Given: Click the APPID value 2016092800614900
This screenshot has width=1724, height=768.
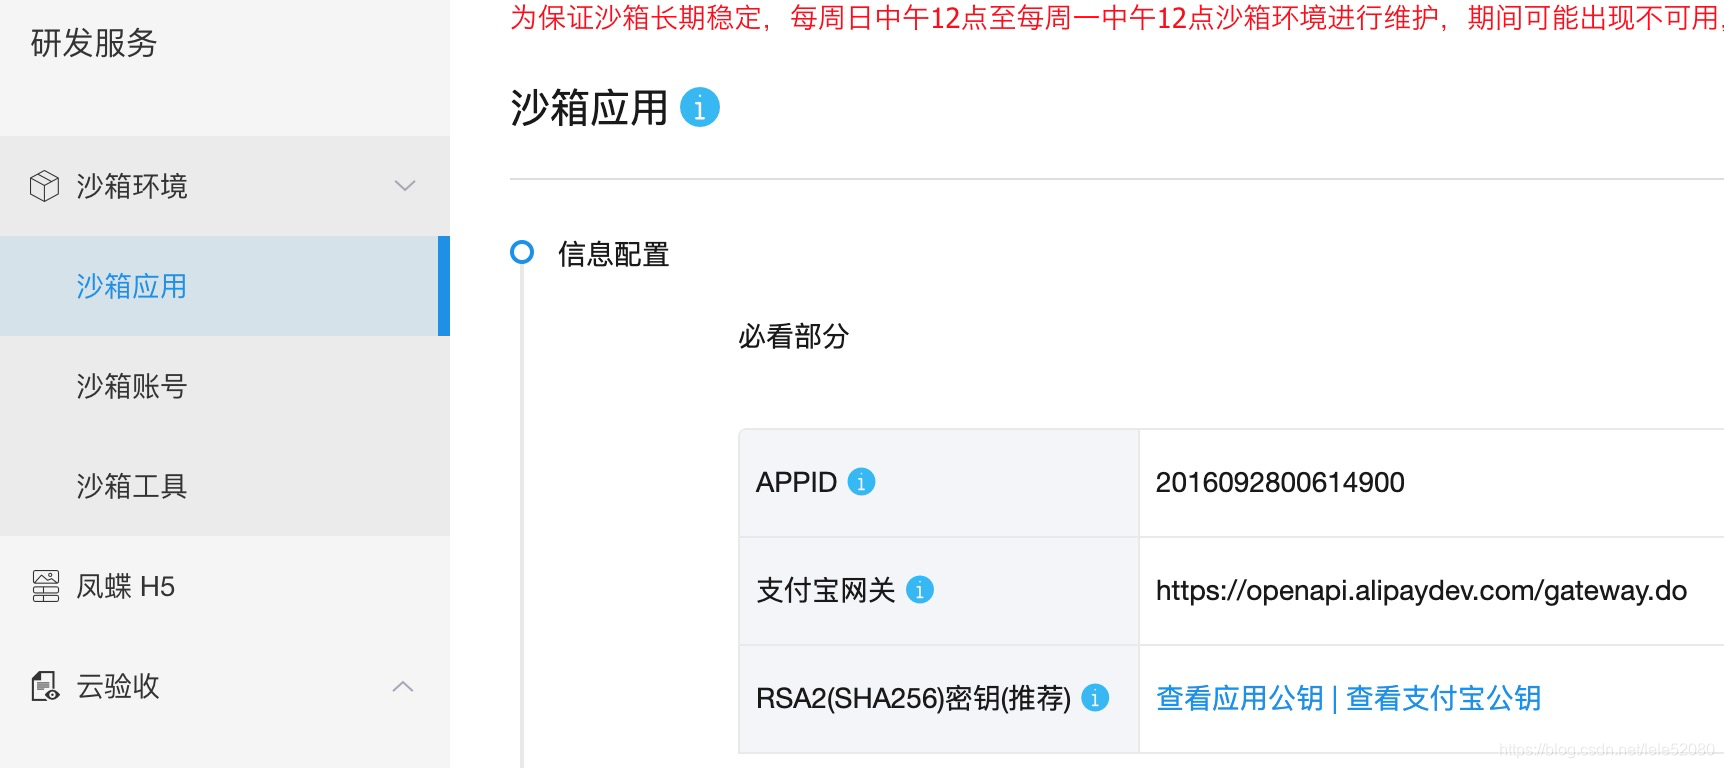Looking at the screenshot, I should [1280, 482].
